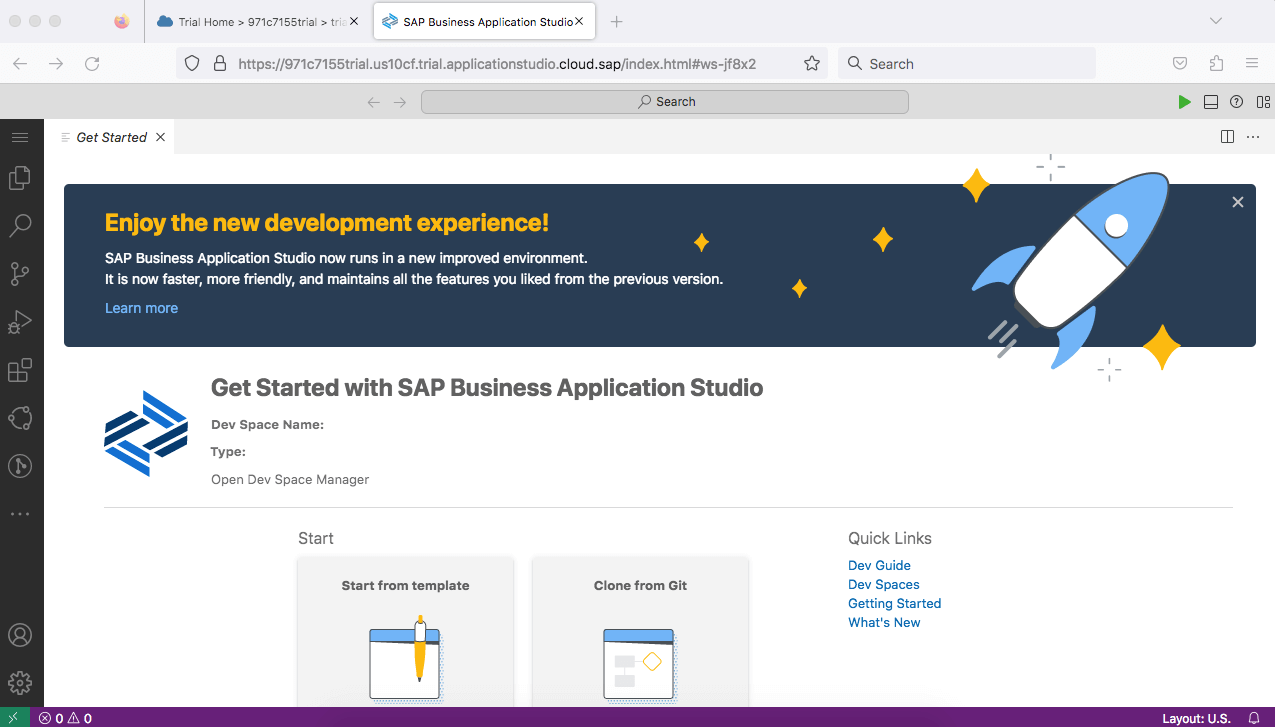The image size is (1275, 727).
Task: Open the Dev Guide quick link
Action: click(879, 565)
